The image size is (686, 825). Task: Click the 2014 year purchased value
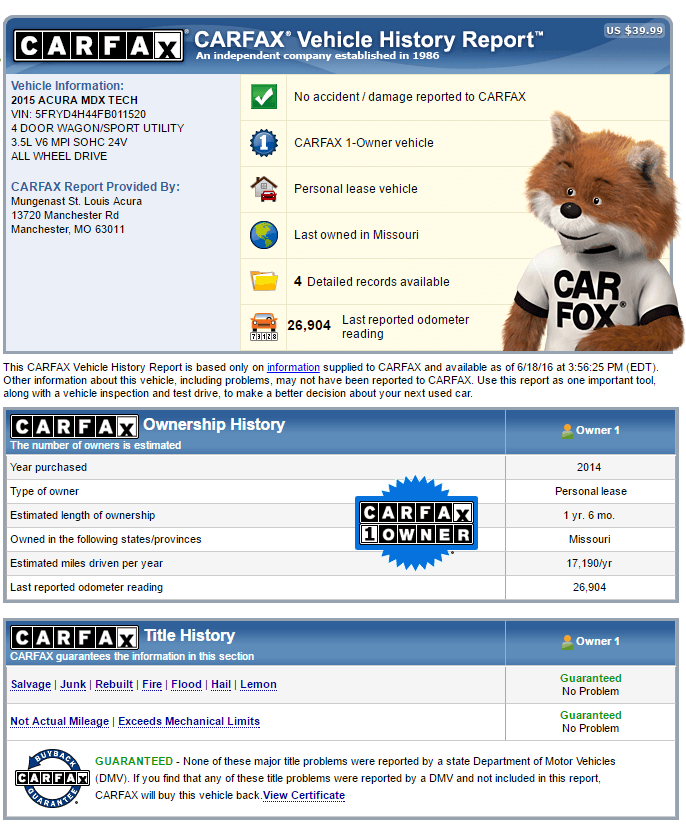pyautogui.click(x=589, y=467)
